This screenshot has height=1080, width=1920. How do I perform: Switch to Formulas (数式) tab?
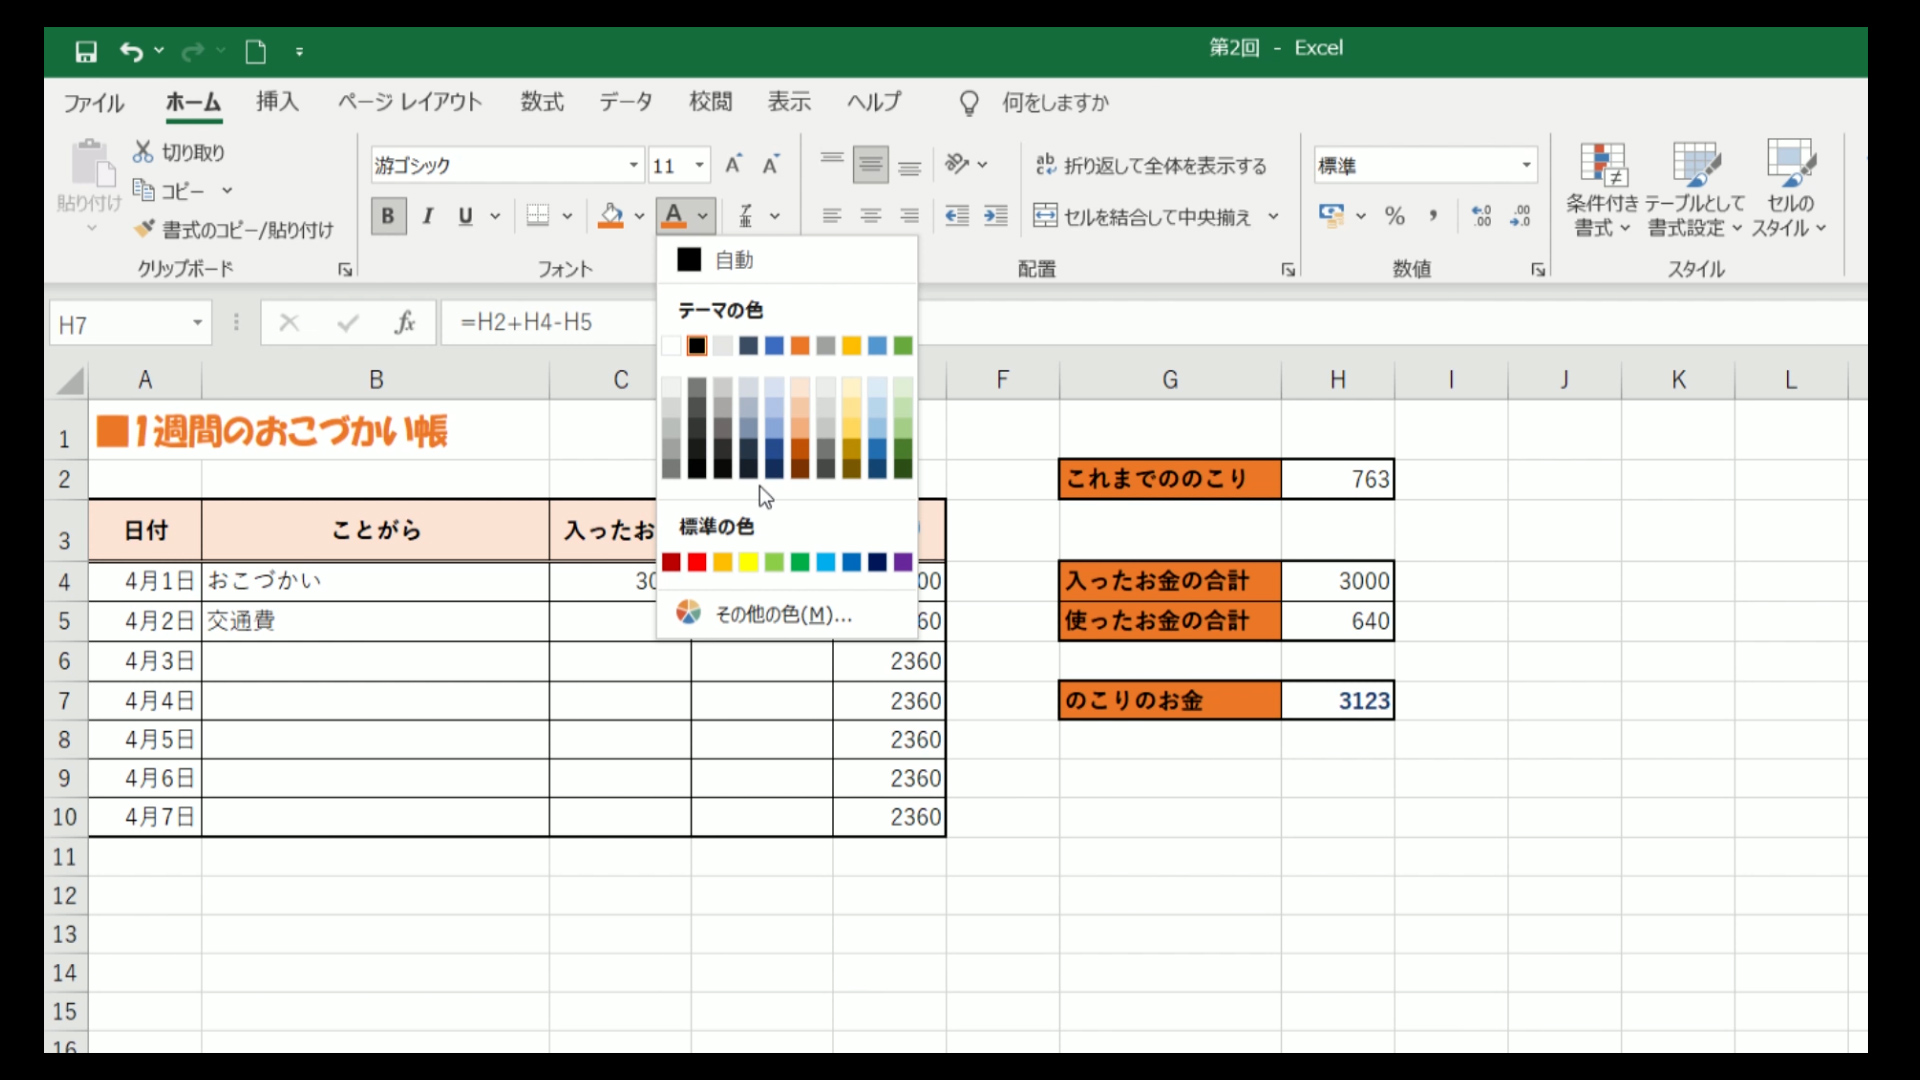(x=542, y=102)
